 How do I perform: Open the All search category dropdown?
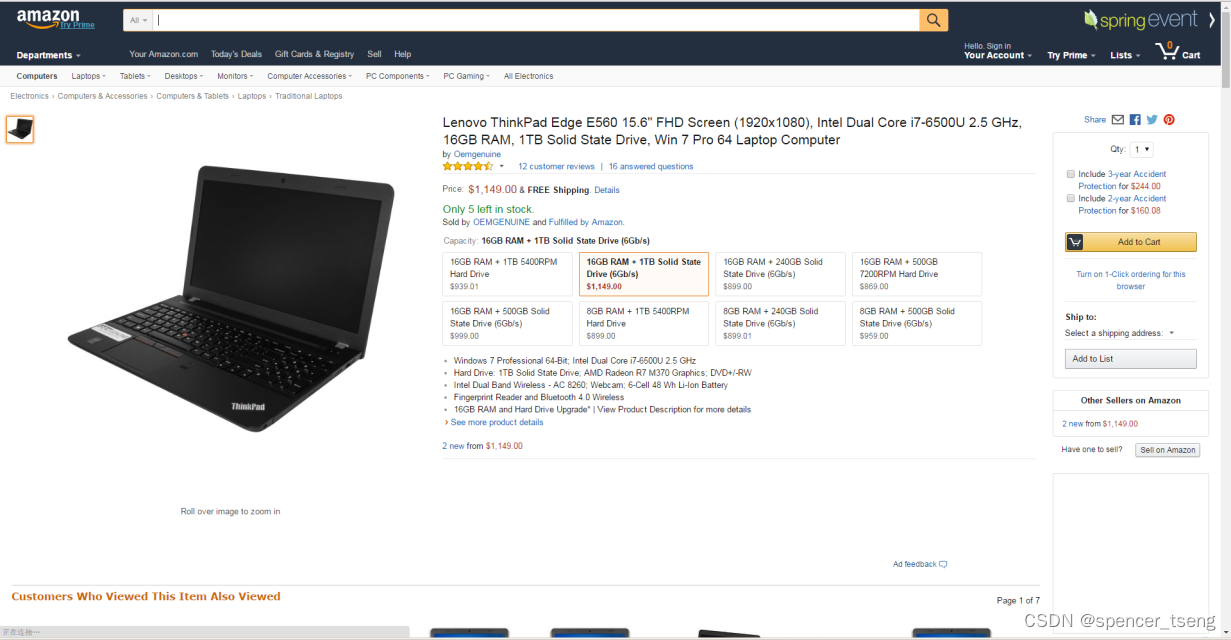tap(139, 20)
